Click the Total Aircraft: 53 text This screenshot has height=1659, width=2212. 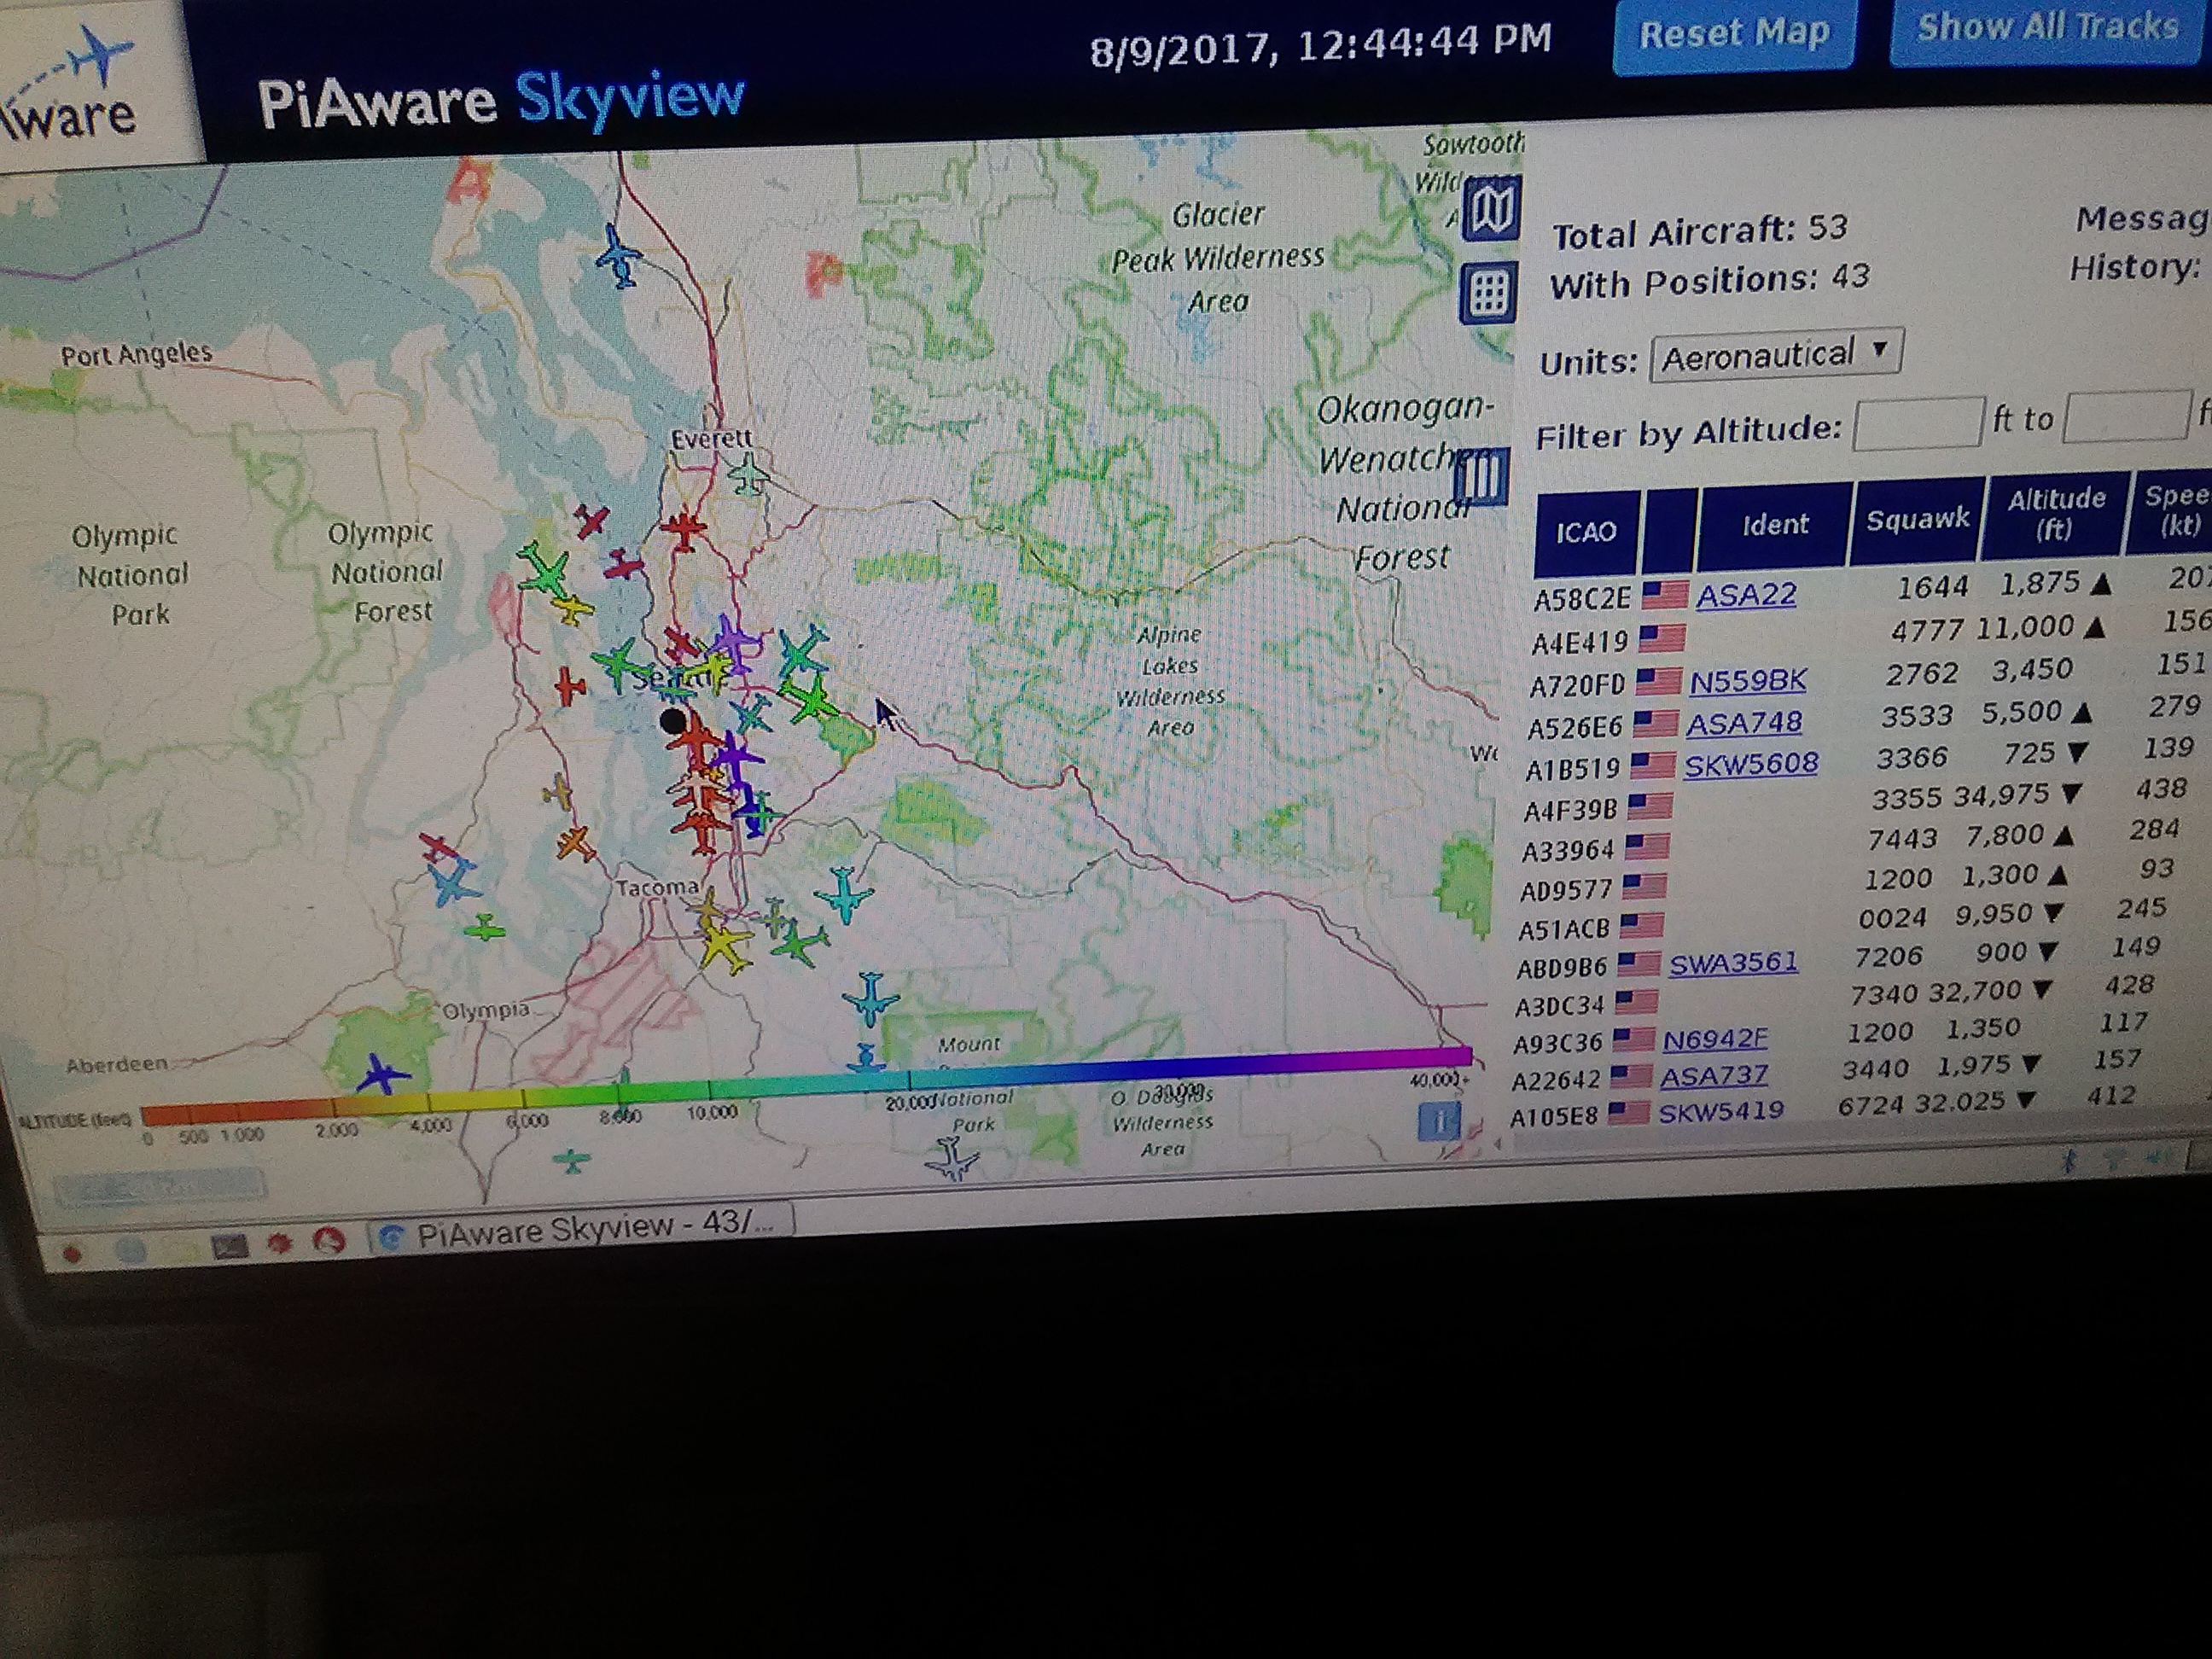pos(1699,231)
